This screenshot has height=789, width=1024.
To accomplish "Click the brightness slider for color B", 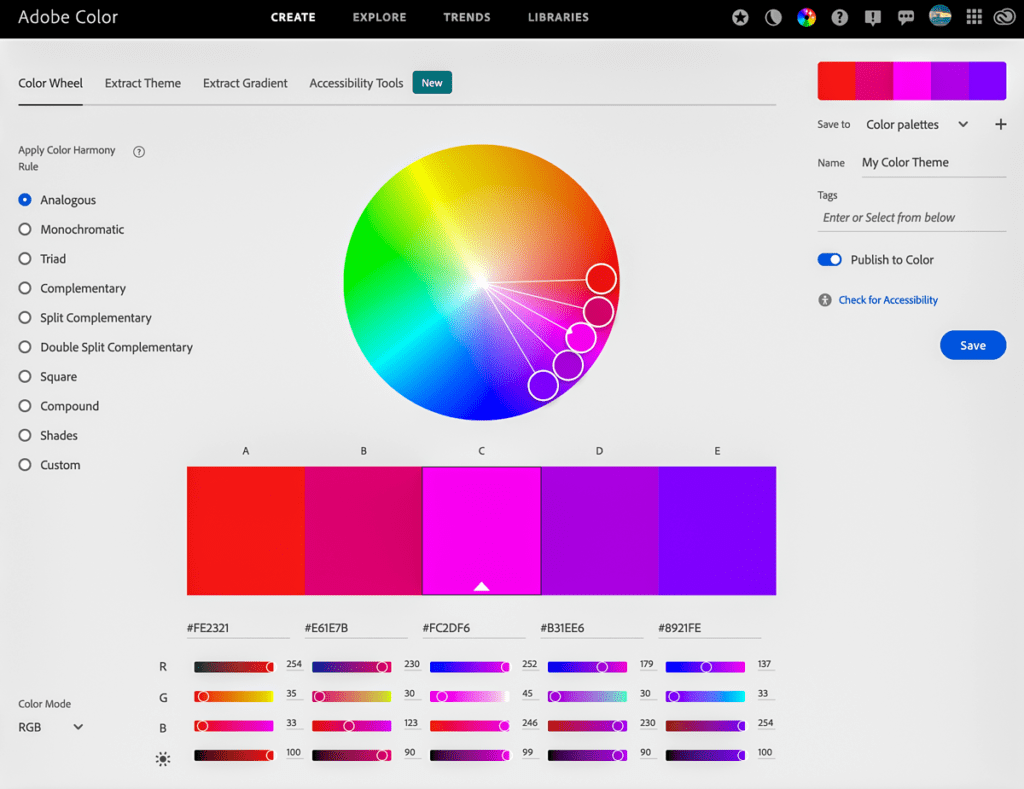I will click(351, 755).
